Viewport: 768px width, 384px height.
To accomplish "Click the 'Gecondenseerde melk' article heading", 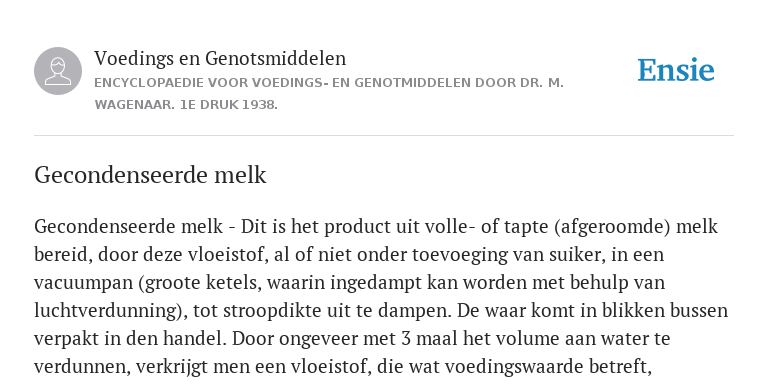I will [150, 175].
